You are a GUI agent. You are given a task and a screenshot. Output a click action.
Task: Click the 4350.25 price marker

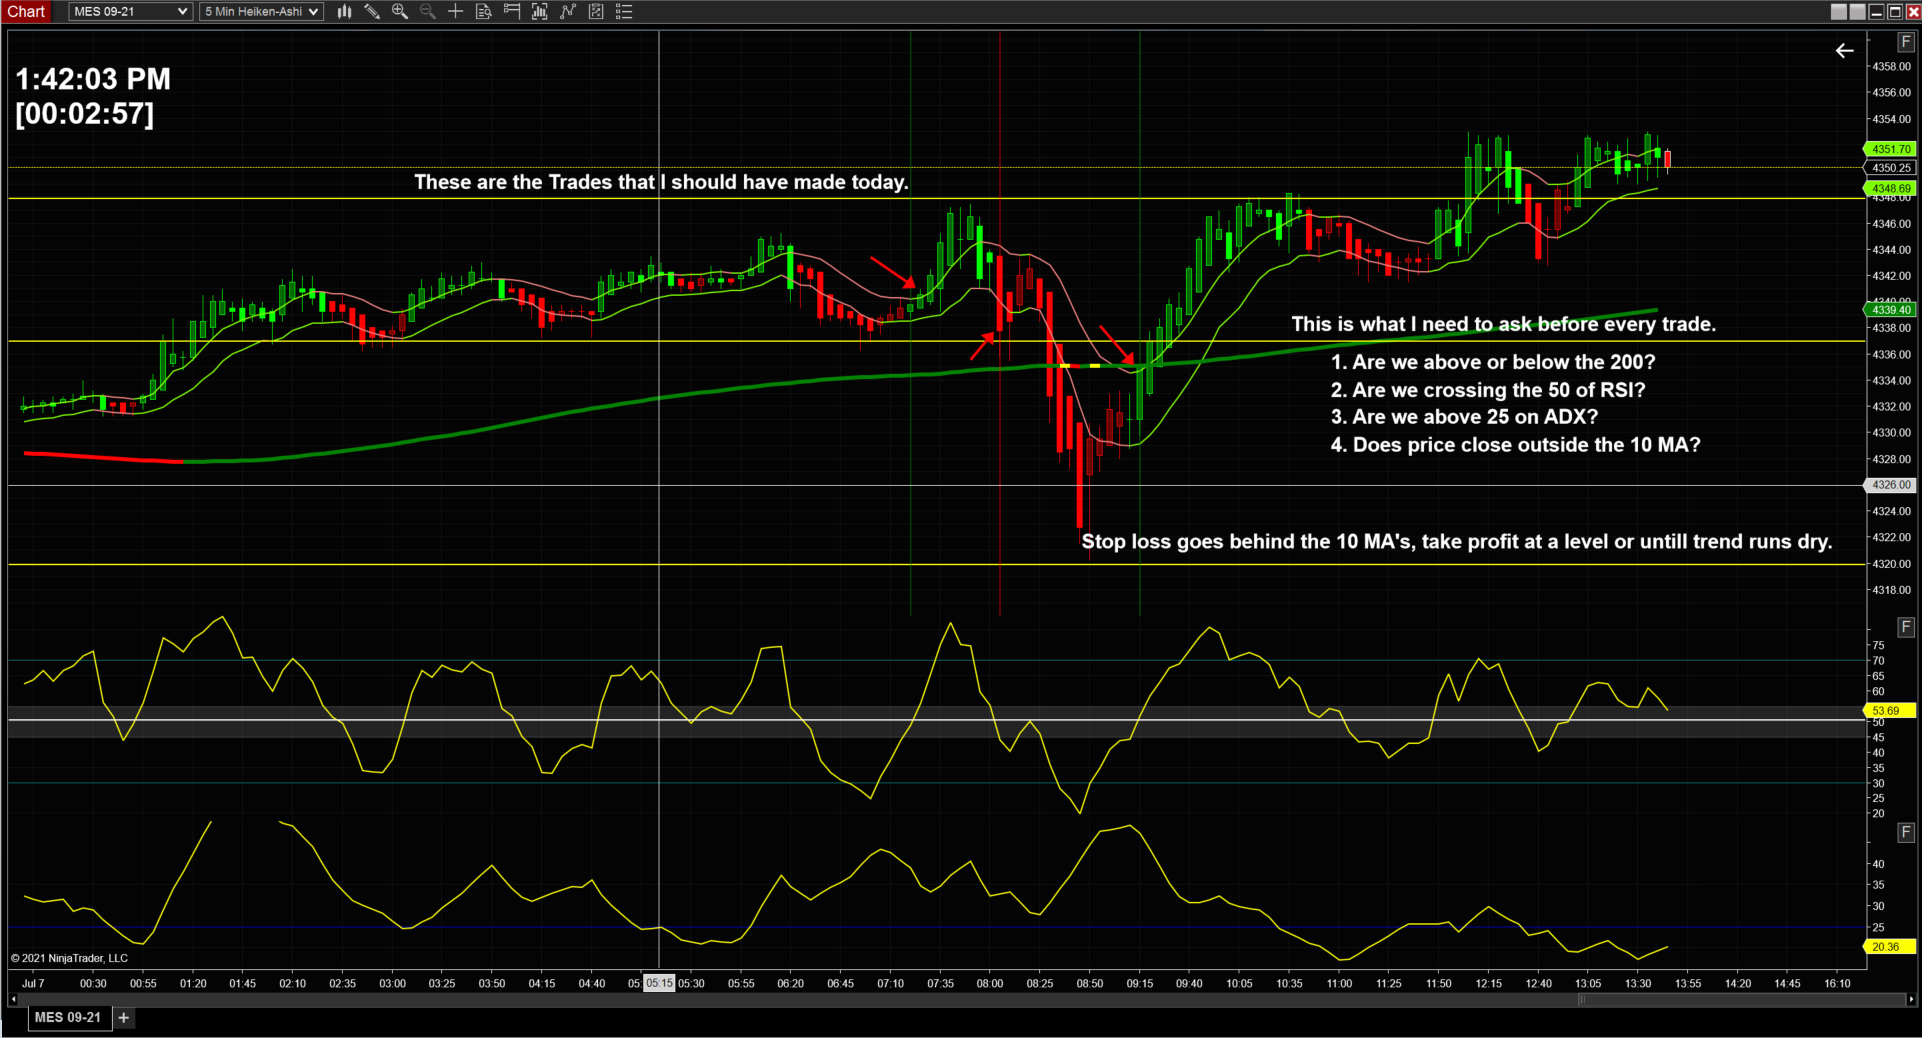point(1890,168)
